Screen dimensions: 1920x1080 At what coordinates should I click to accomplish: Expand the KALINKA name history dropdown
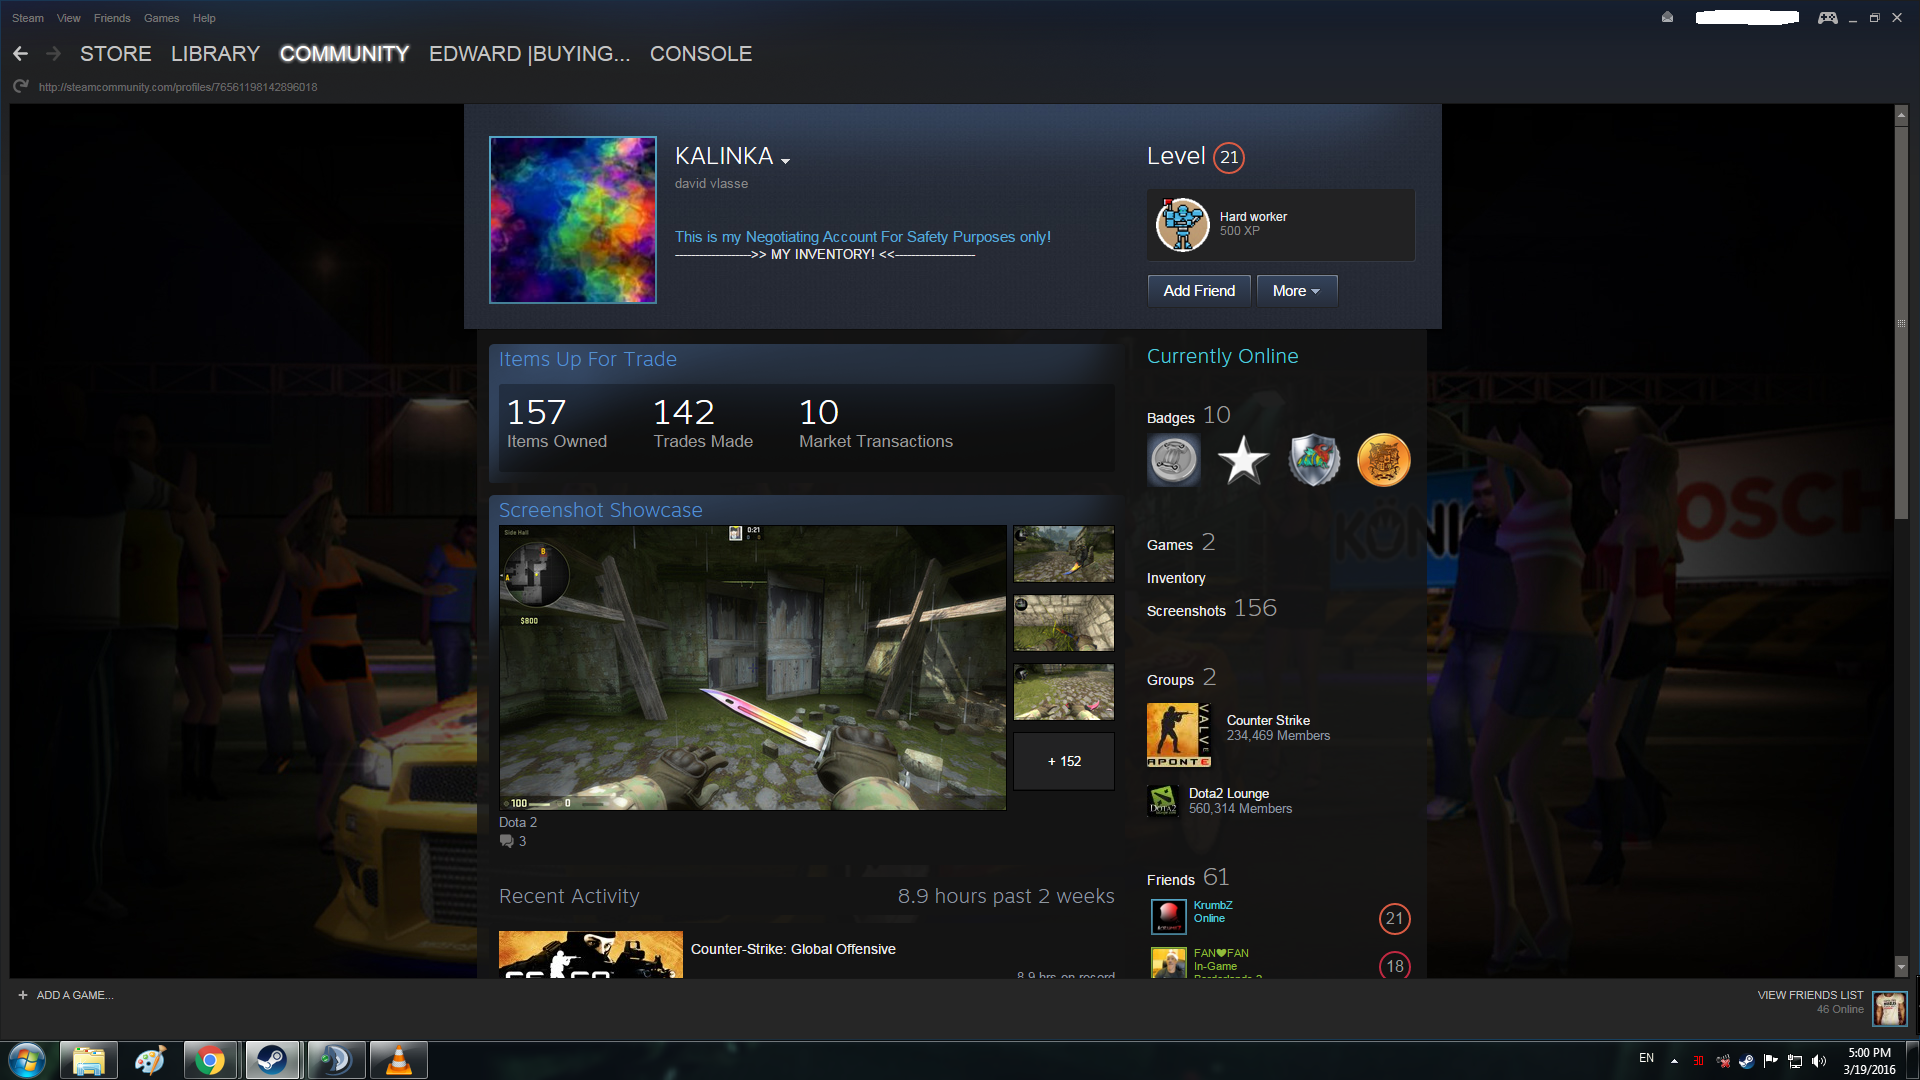coord(786,160)
